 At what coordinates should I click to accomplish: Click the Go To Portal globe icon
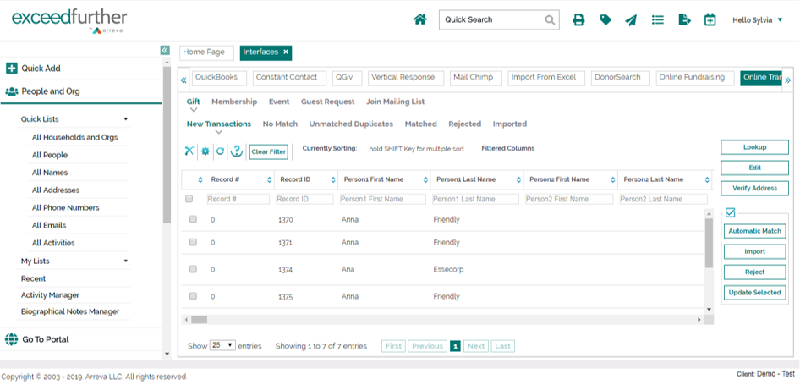11,339
